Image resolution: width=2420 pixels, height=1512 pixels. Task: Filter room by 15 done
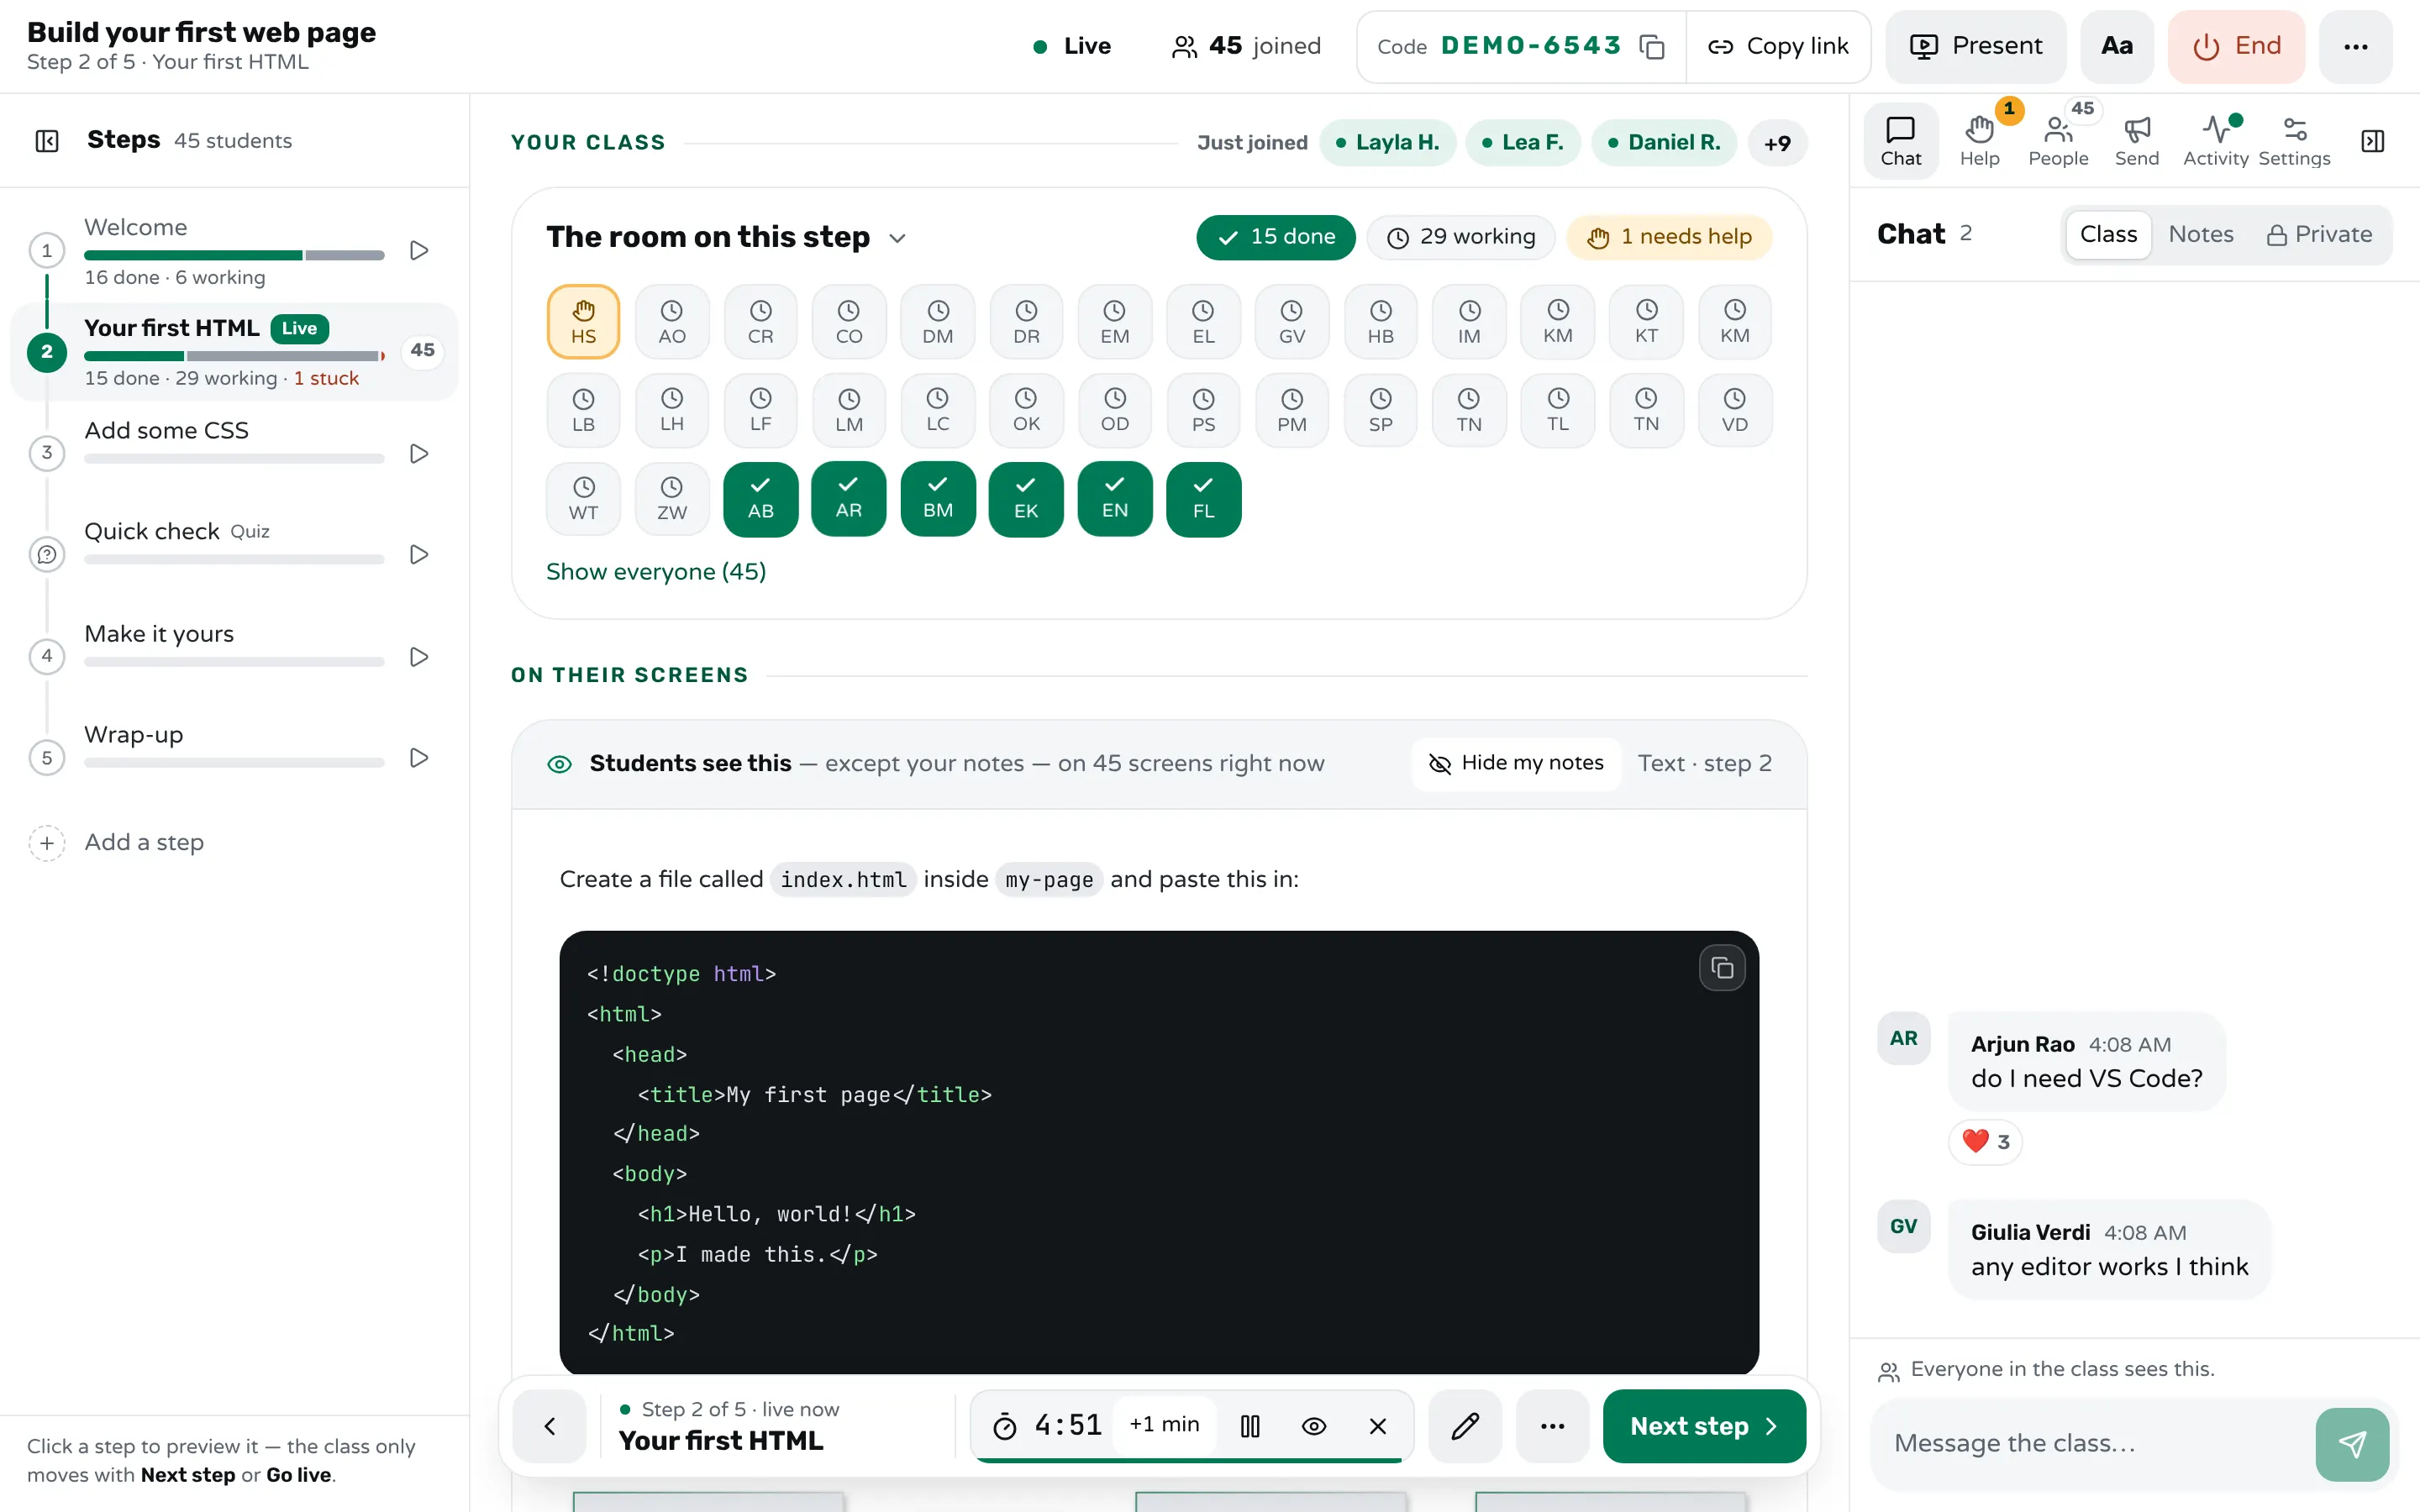coord(1276,238)
